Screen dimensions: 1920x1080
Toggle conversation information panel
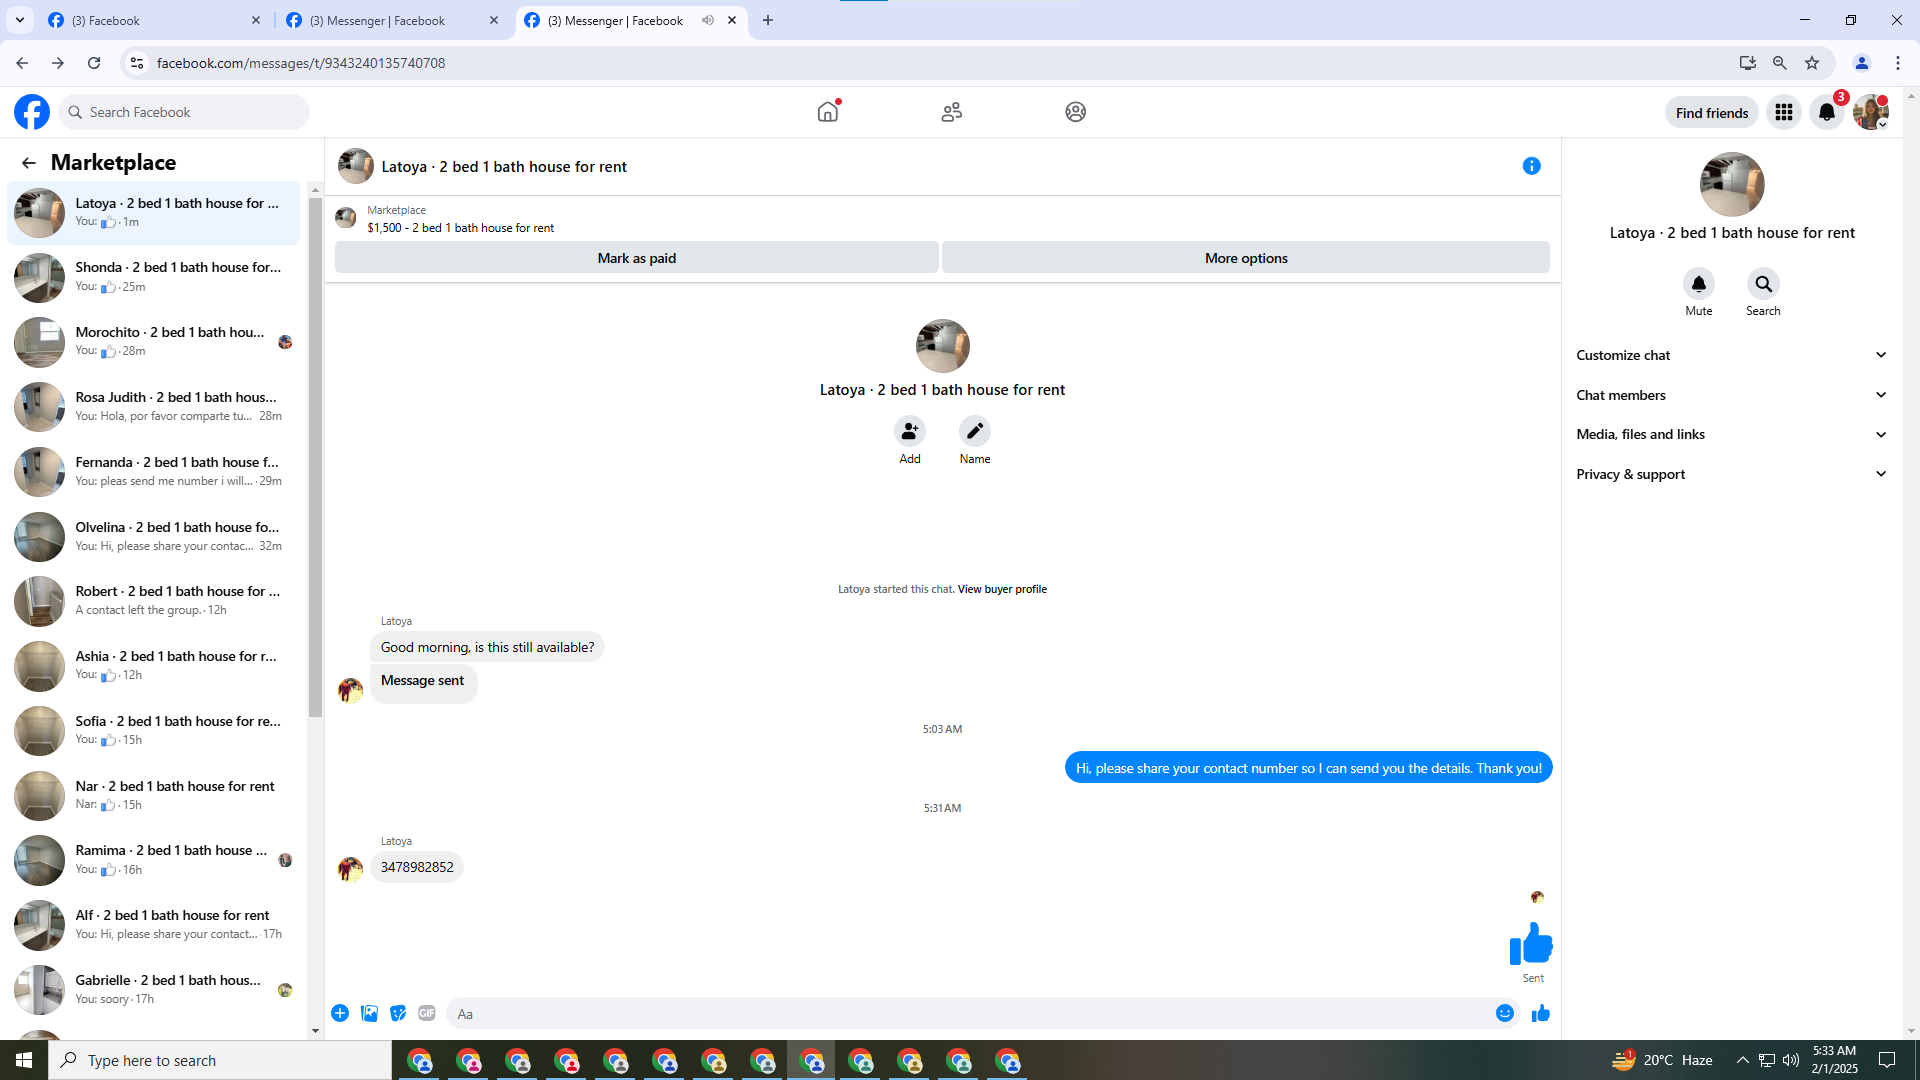coord(1531,166)
